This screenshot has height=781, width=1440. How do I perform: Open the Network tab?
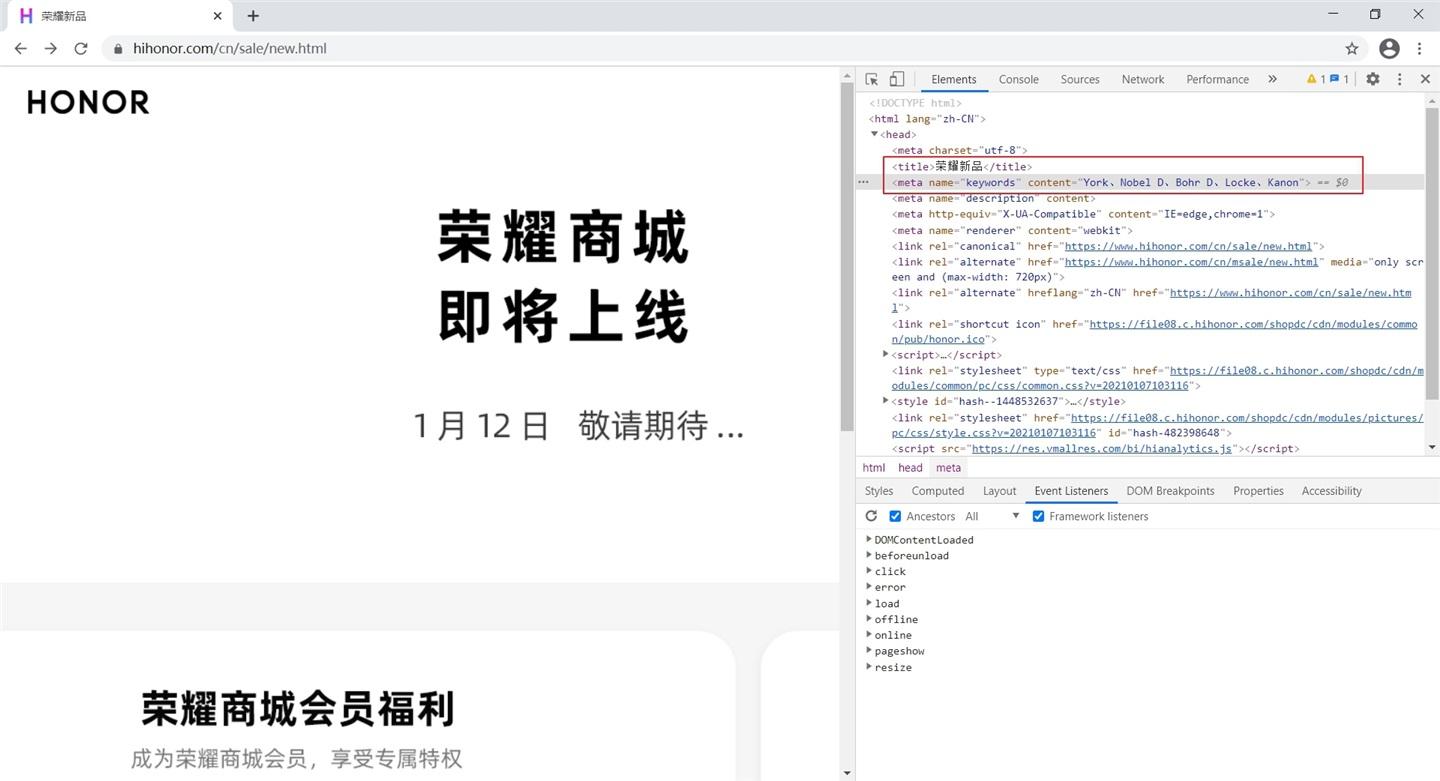[x=1142, y=79]
